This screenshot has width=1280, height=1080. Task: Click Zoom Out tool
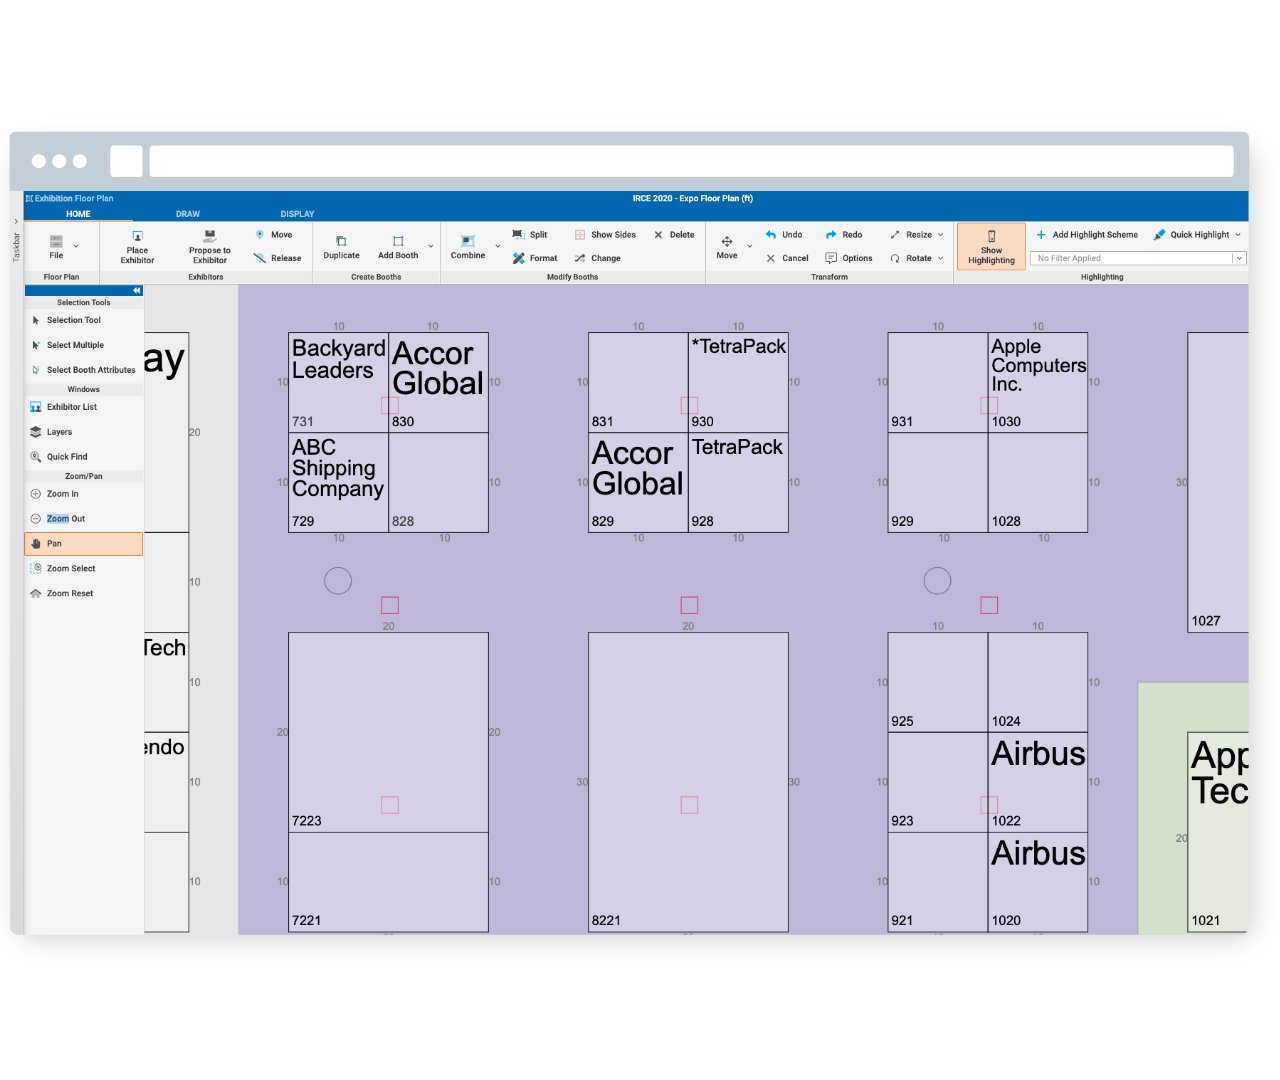pyautogui.click(x=84, y=519)
